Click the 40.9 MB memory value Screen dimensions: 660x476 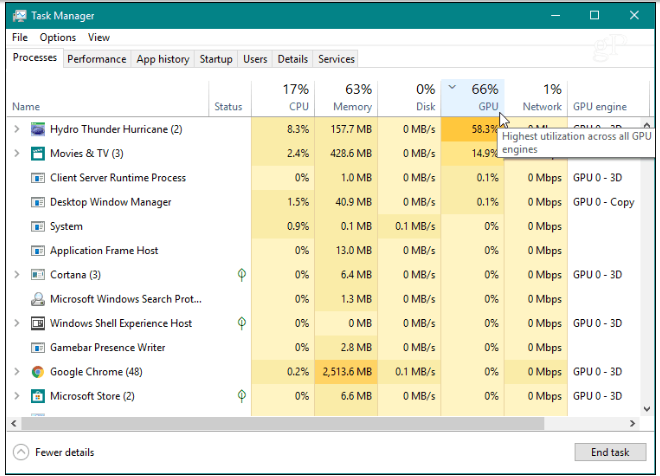click(x=354, y=202)
